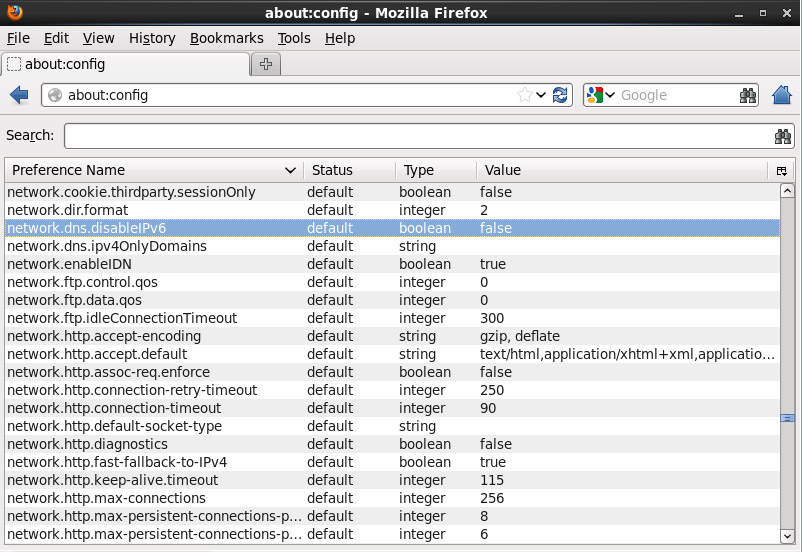Click the text/html,application/xhtml+xml value
802x552 pixels.
627,354
